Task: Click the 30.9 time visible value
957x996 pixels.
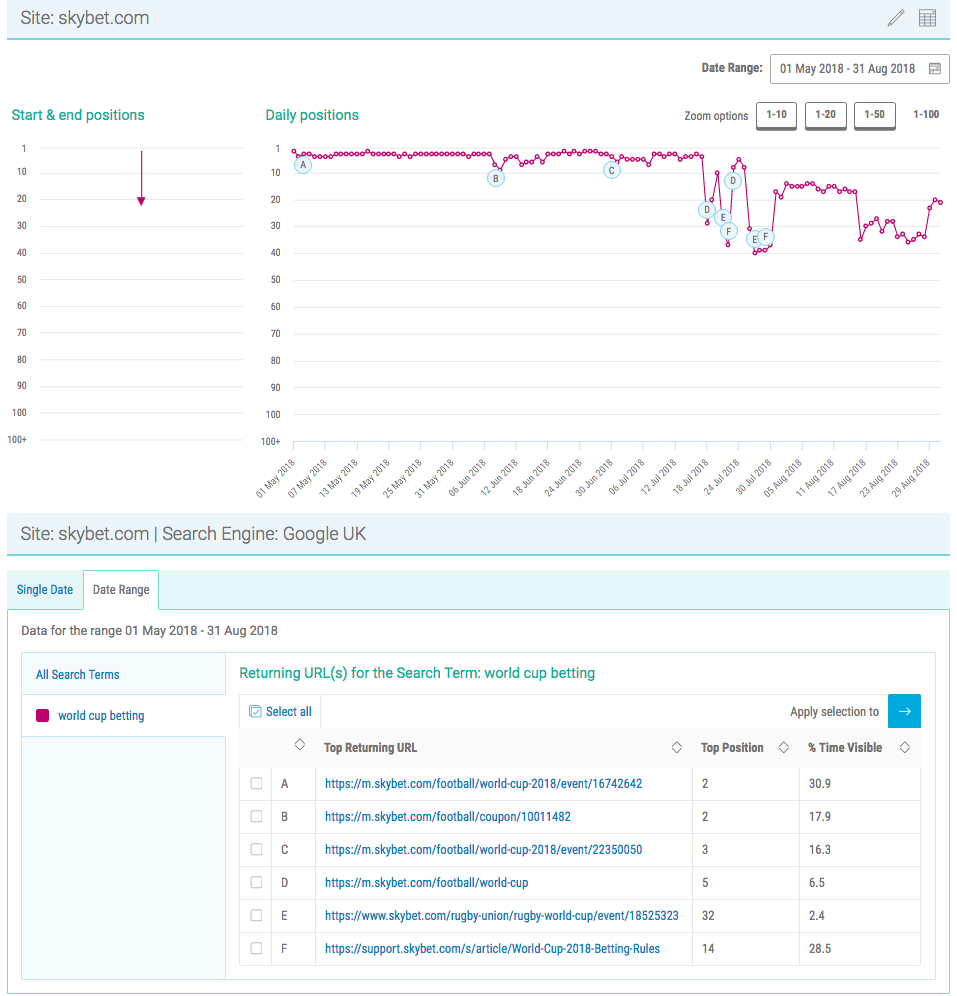Action: (819, 784)
